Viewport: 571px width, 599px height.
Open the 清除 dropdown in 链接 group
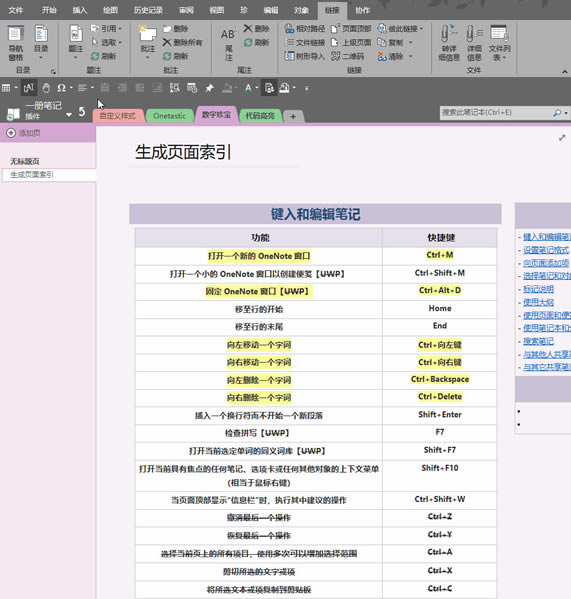411,56
